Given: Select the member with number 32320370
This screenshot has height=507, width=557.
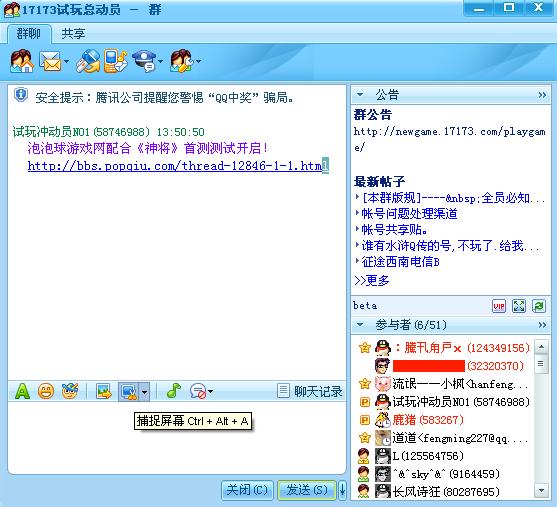Looking at the screenshot, I should 444,366.
